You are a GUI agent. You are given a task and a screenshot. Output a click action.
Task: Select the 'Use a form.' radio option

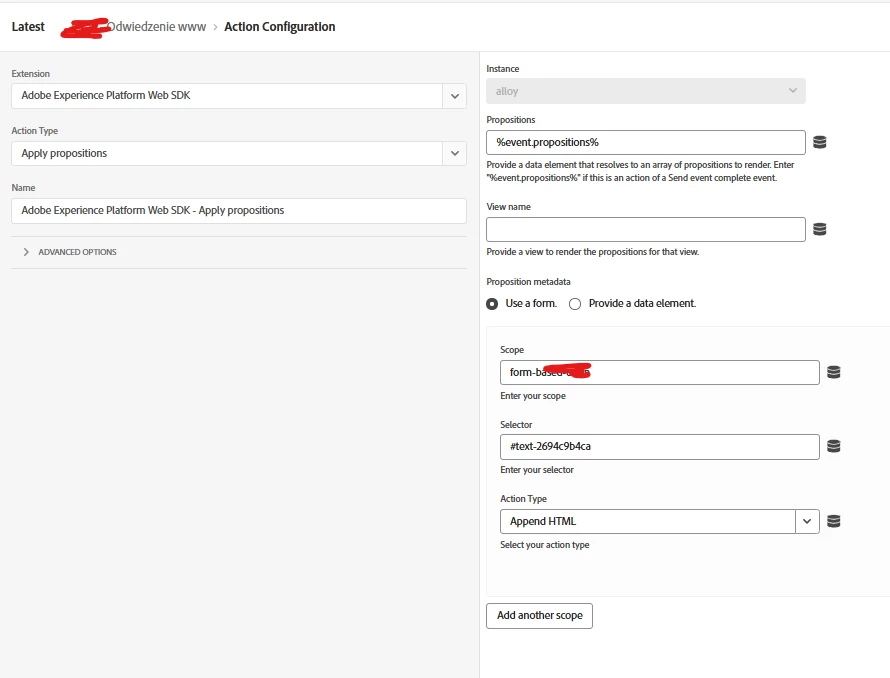[x=492, y=304]
